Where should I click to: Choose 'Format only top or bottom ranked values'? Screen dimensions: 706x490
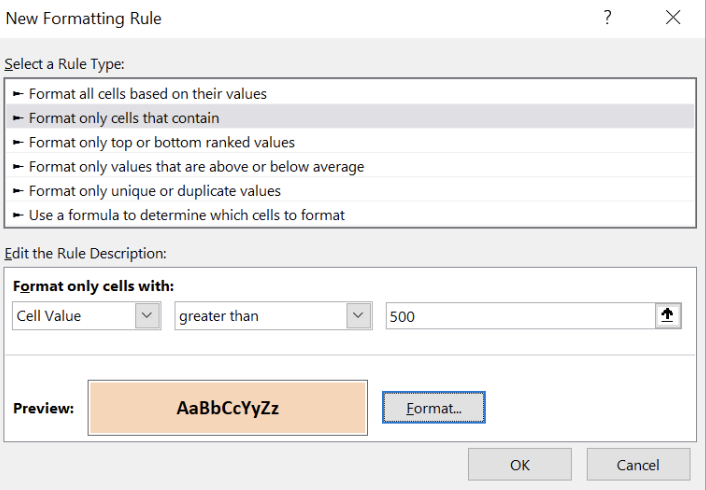350,142
